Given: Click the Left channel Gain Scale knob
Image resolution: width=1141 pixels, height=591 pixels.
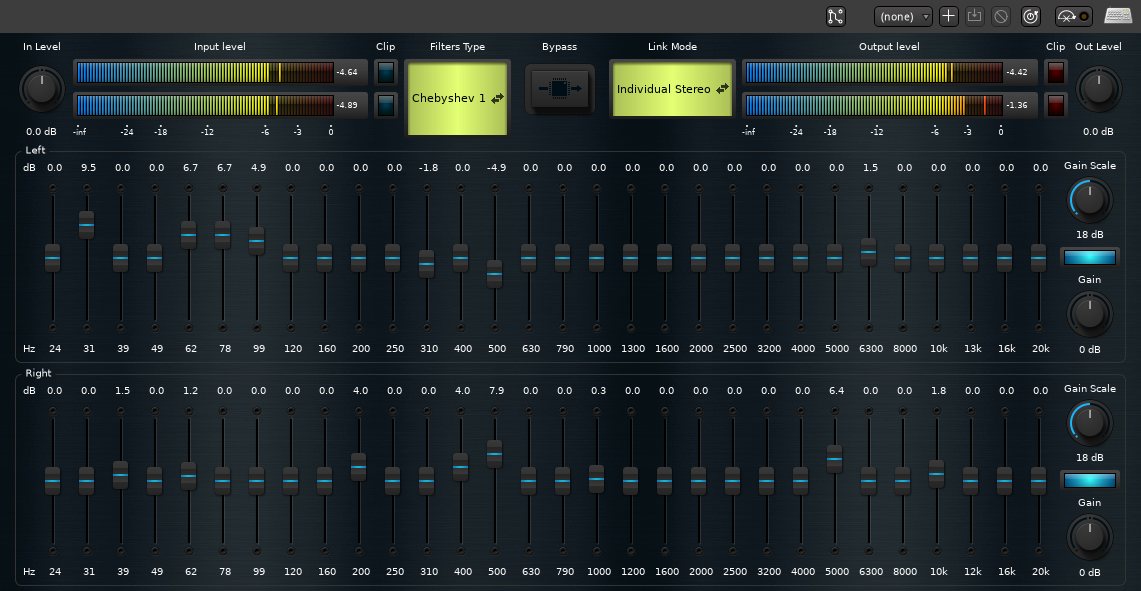Looking at the screenshot, I should pos(1089,200).
